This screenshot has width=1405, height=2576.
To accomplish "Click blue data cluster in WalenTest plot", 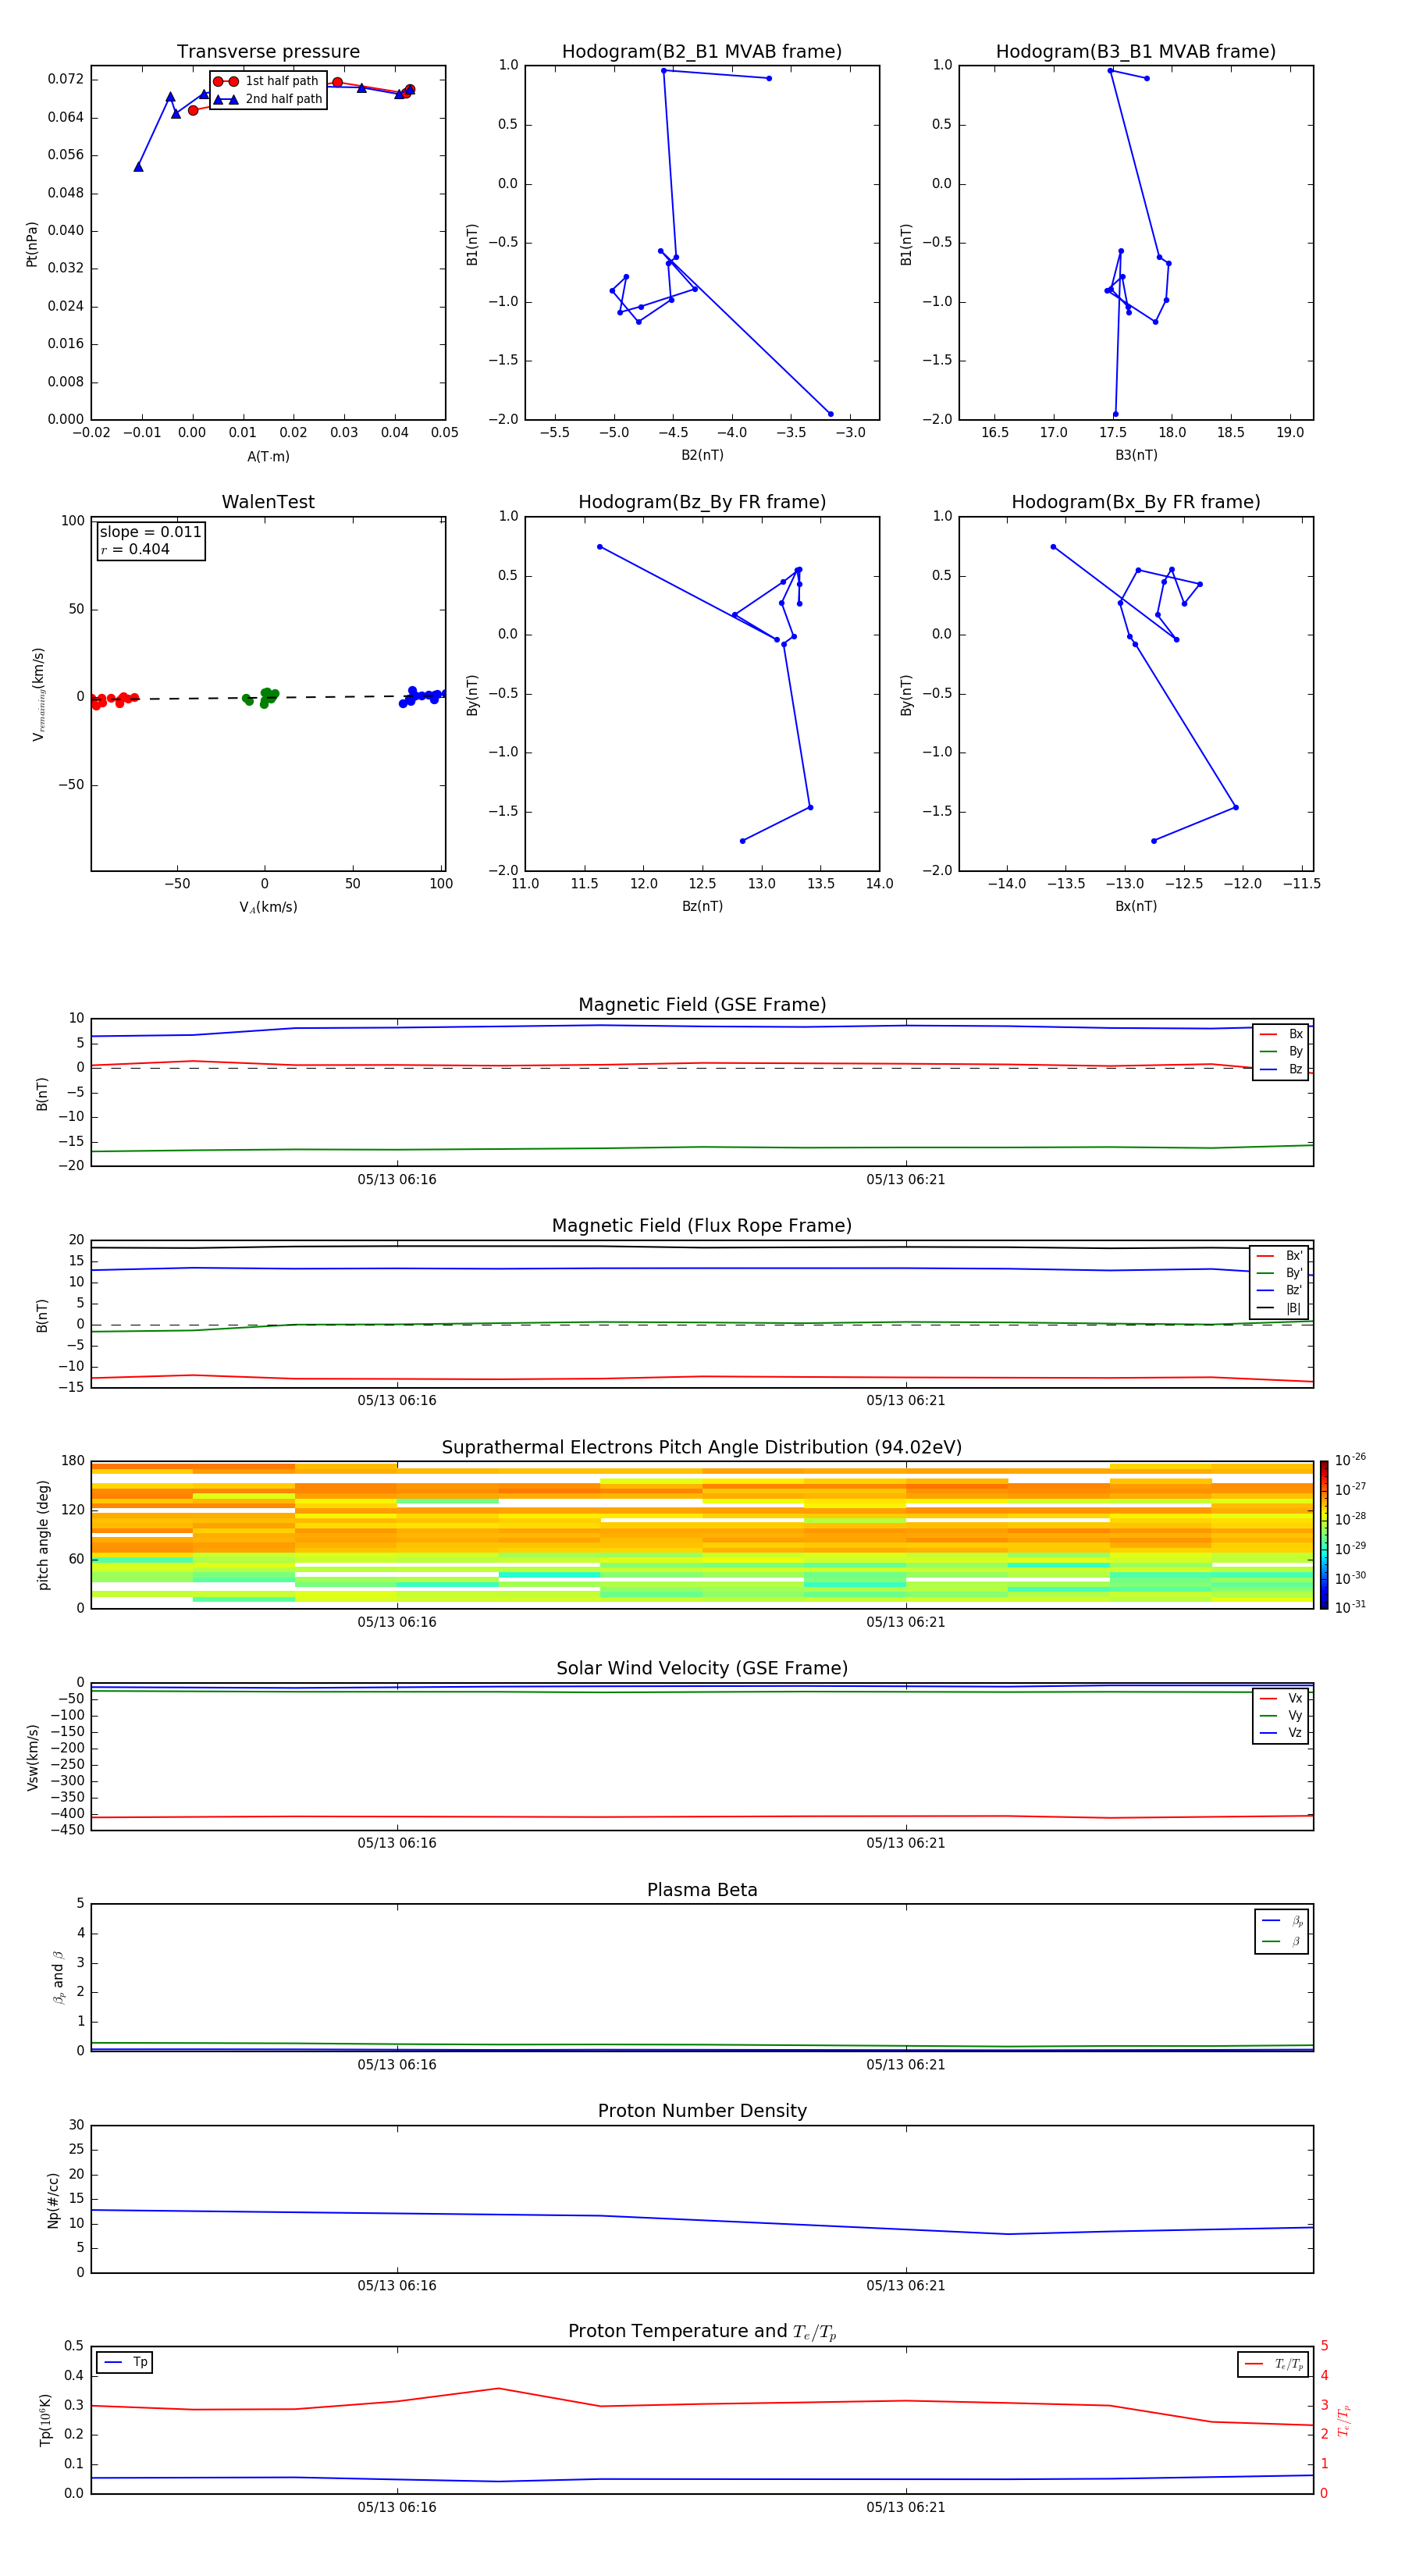I will coord(423,696).
